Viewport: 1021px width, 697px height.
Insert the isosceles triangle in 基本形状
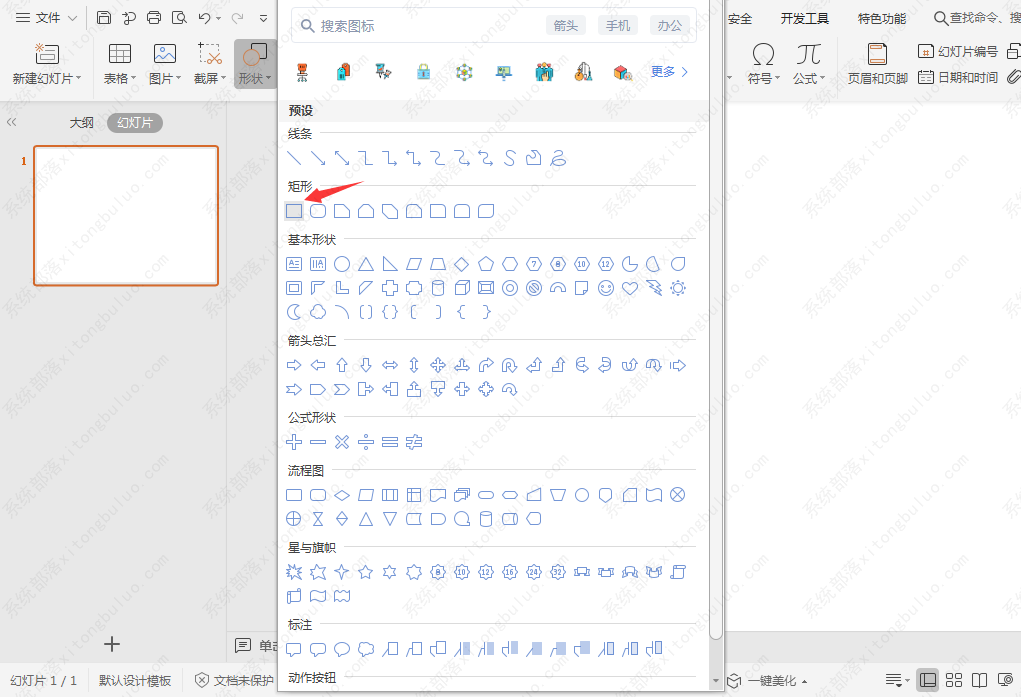366,264
